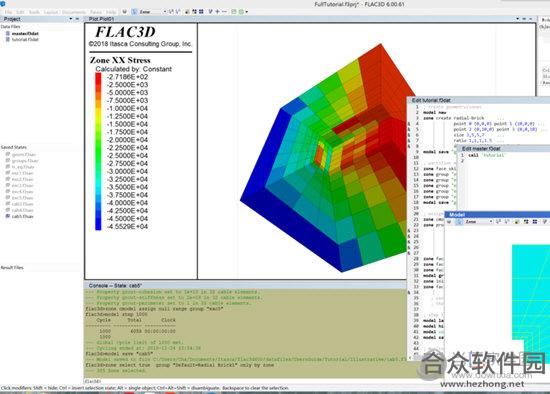Click the check-mark icon in main toolbar
Image resolution: width=550 pixels, height=394 pixels.
point(210,12)
